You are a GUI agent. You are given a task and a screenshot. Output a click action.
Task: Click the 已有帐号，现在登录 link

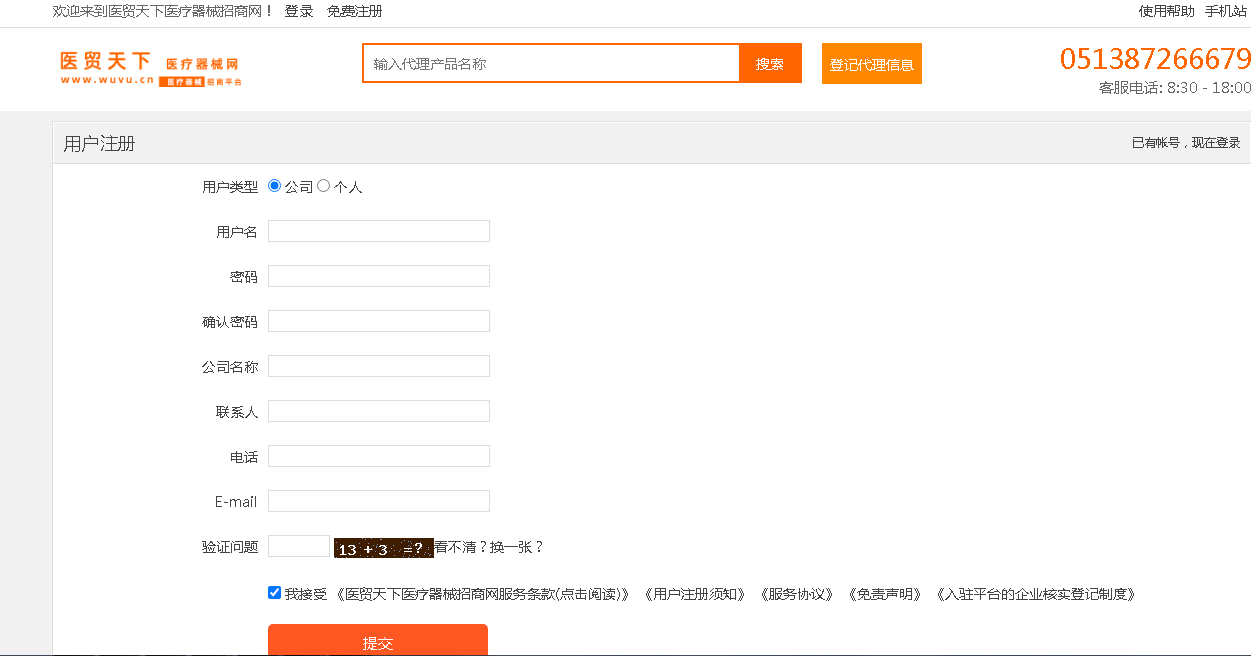pyautogui.click(x=1185, y=143)
